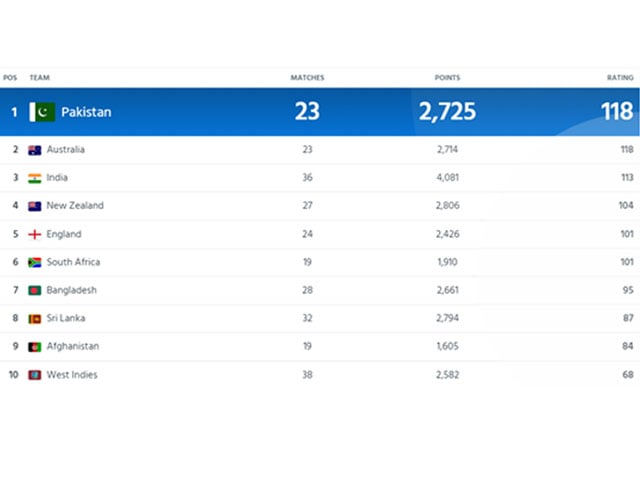The height and width of the screenshot is (480, 640).
Task: Click the South Africa flag icon
Action: click(35, 262)
